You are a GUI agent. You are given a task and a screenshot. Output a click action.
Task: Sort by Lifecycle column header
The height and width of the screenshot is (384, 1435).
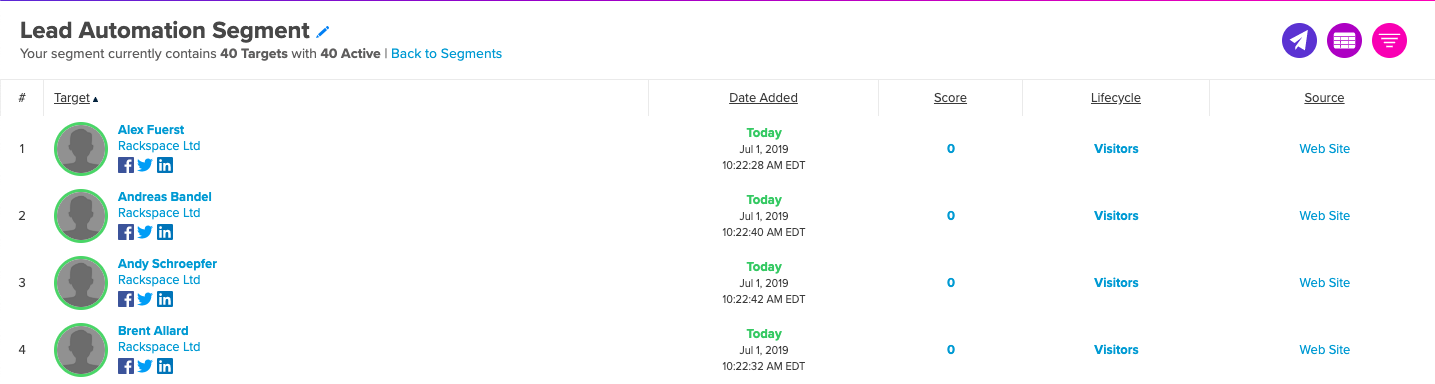tap(1116, 98)
